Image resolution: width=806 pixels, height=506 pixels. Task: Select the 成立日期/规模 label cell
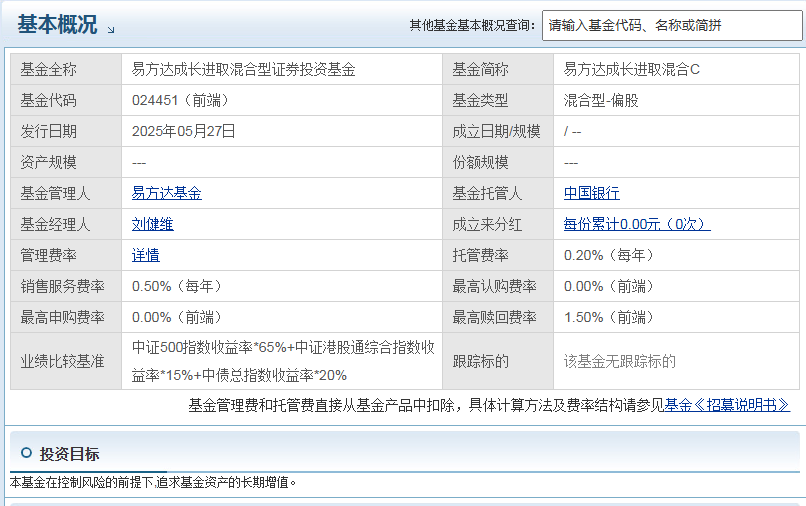coord(498,131)
